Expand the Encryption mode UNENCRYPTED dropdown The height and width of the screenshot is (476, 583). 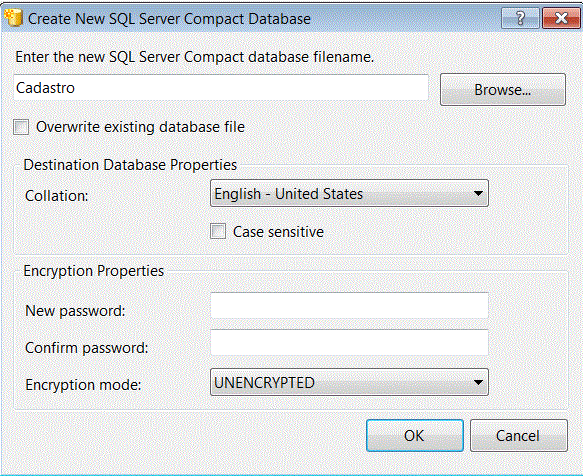pos(349,382)
